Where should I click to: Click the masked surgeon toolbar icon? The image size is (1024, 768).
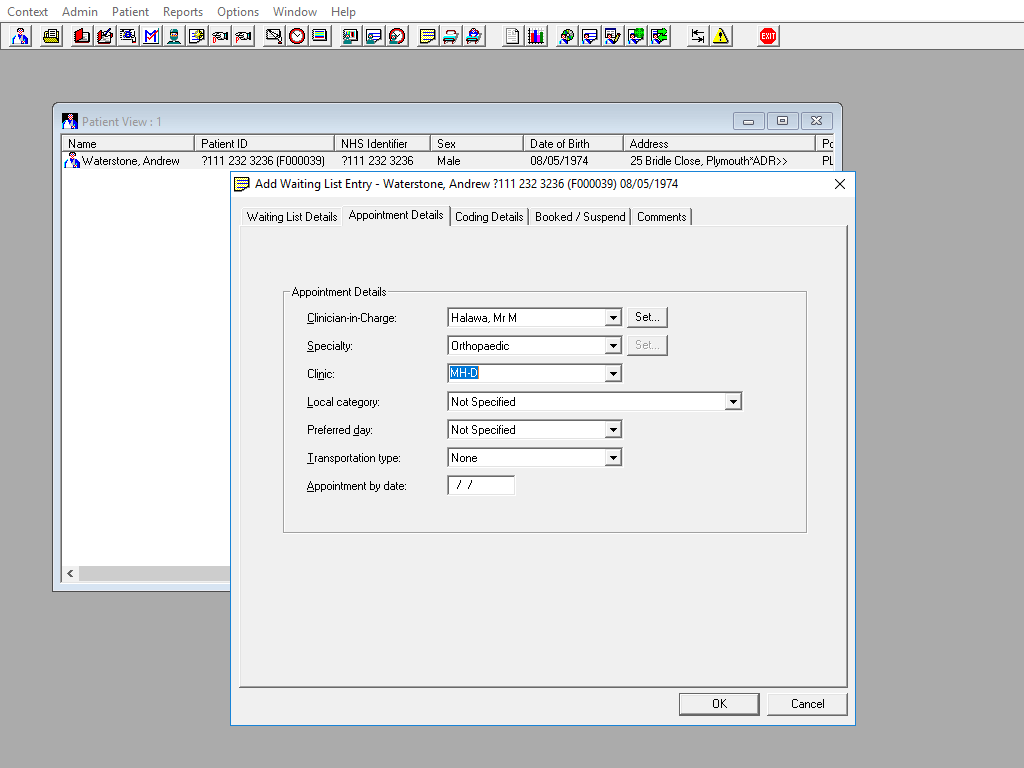[x=174, y=36]
